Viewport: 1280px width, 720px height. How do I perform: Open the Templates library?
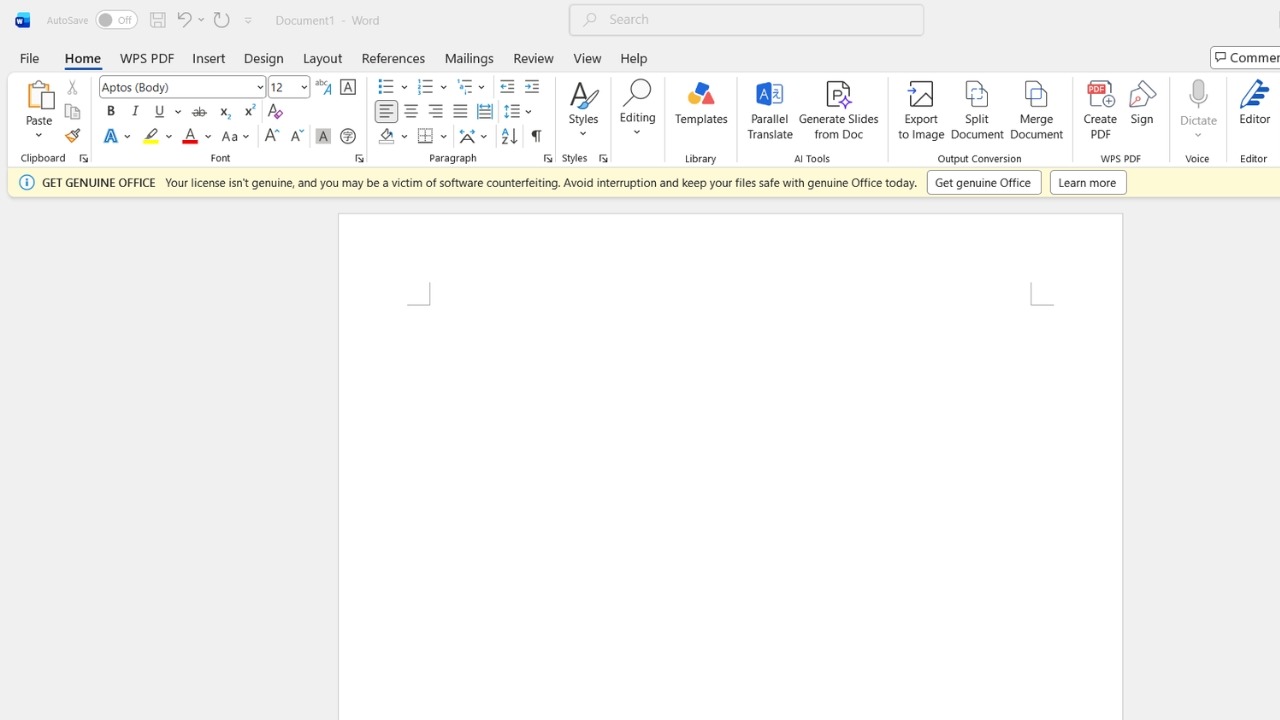tap(701, 103)
